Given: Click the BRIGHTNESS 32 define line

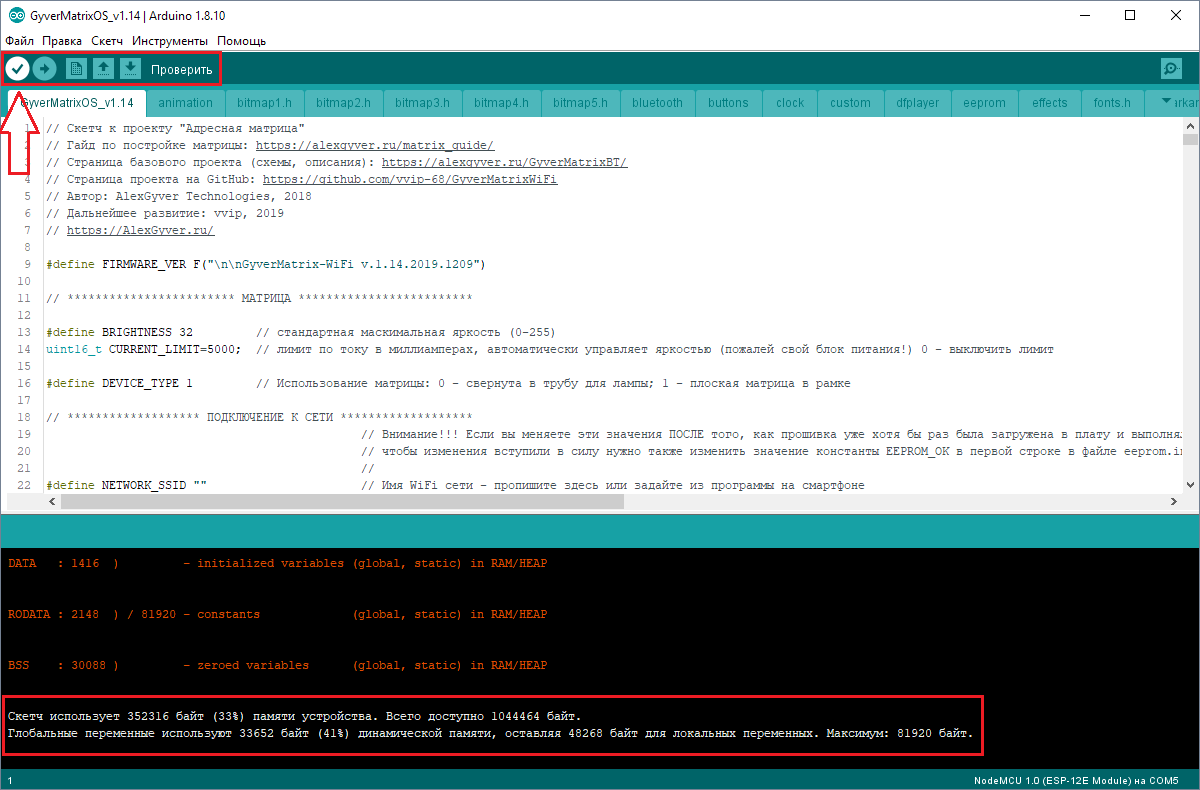Looking at the screenshot, I should (300, 332).
